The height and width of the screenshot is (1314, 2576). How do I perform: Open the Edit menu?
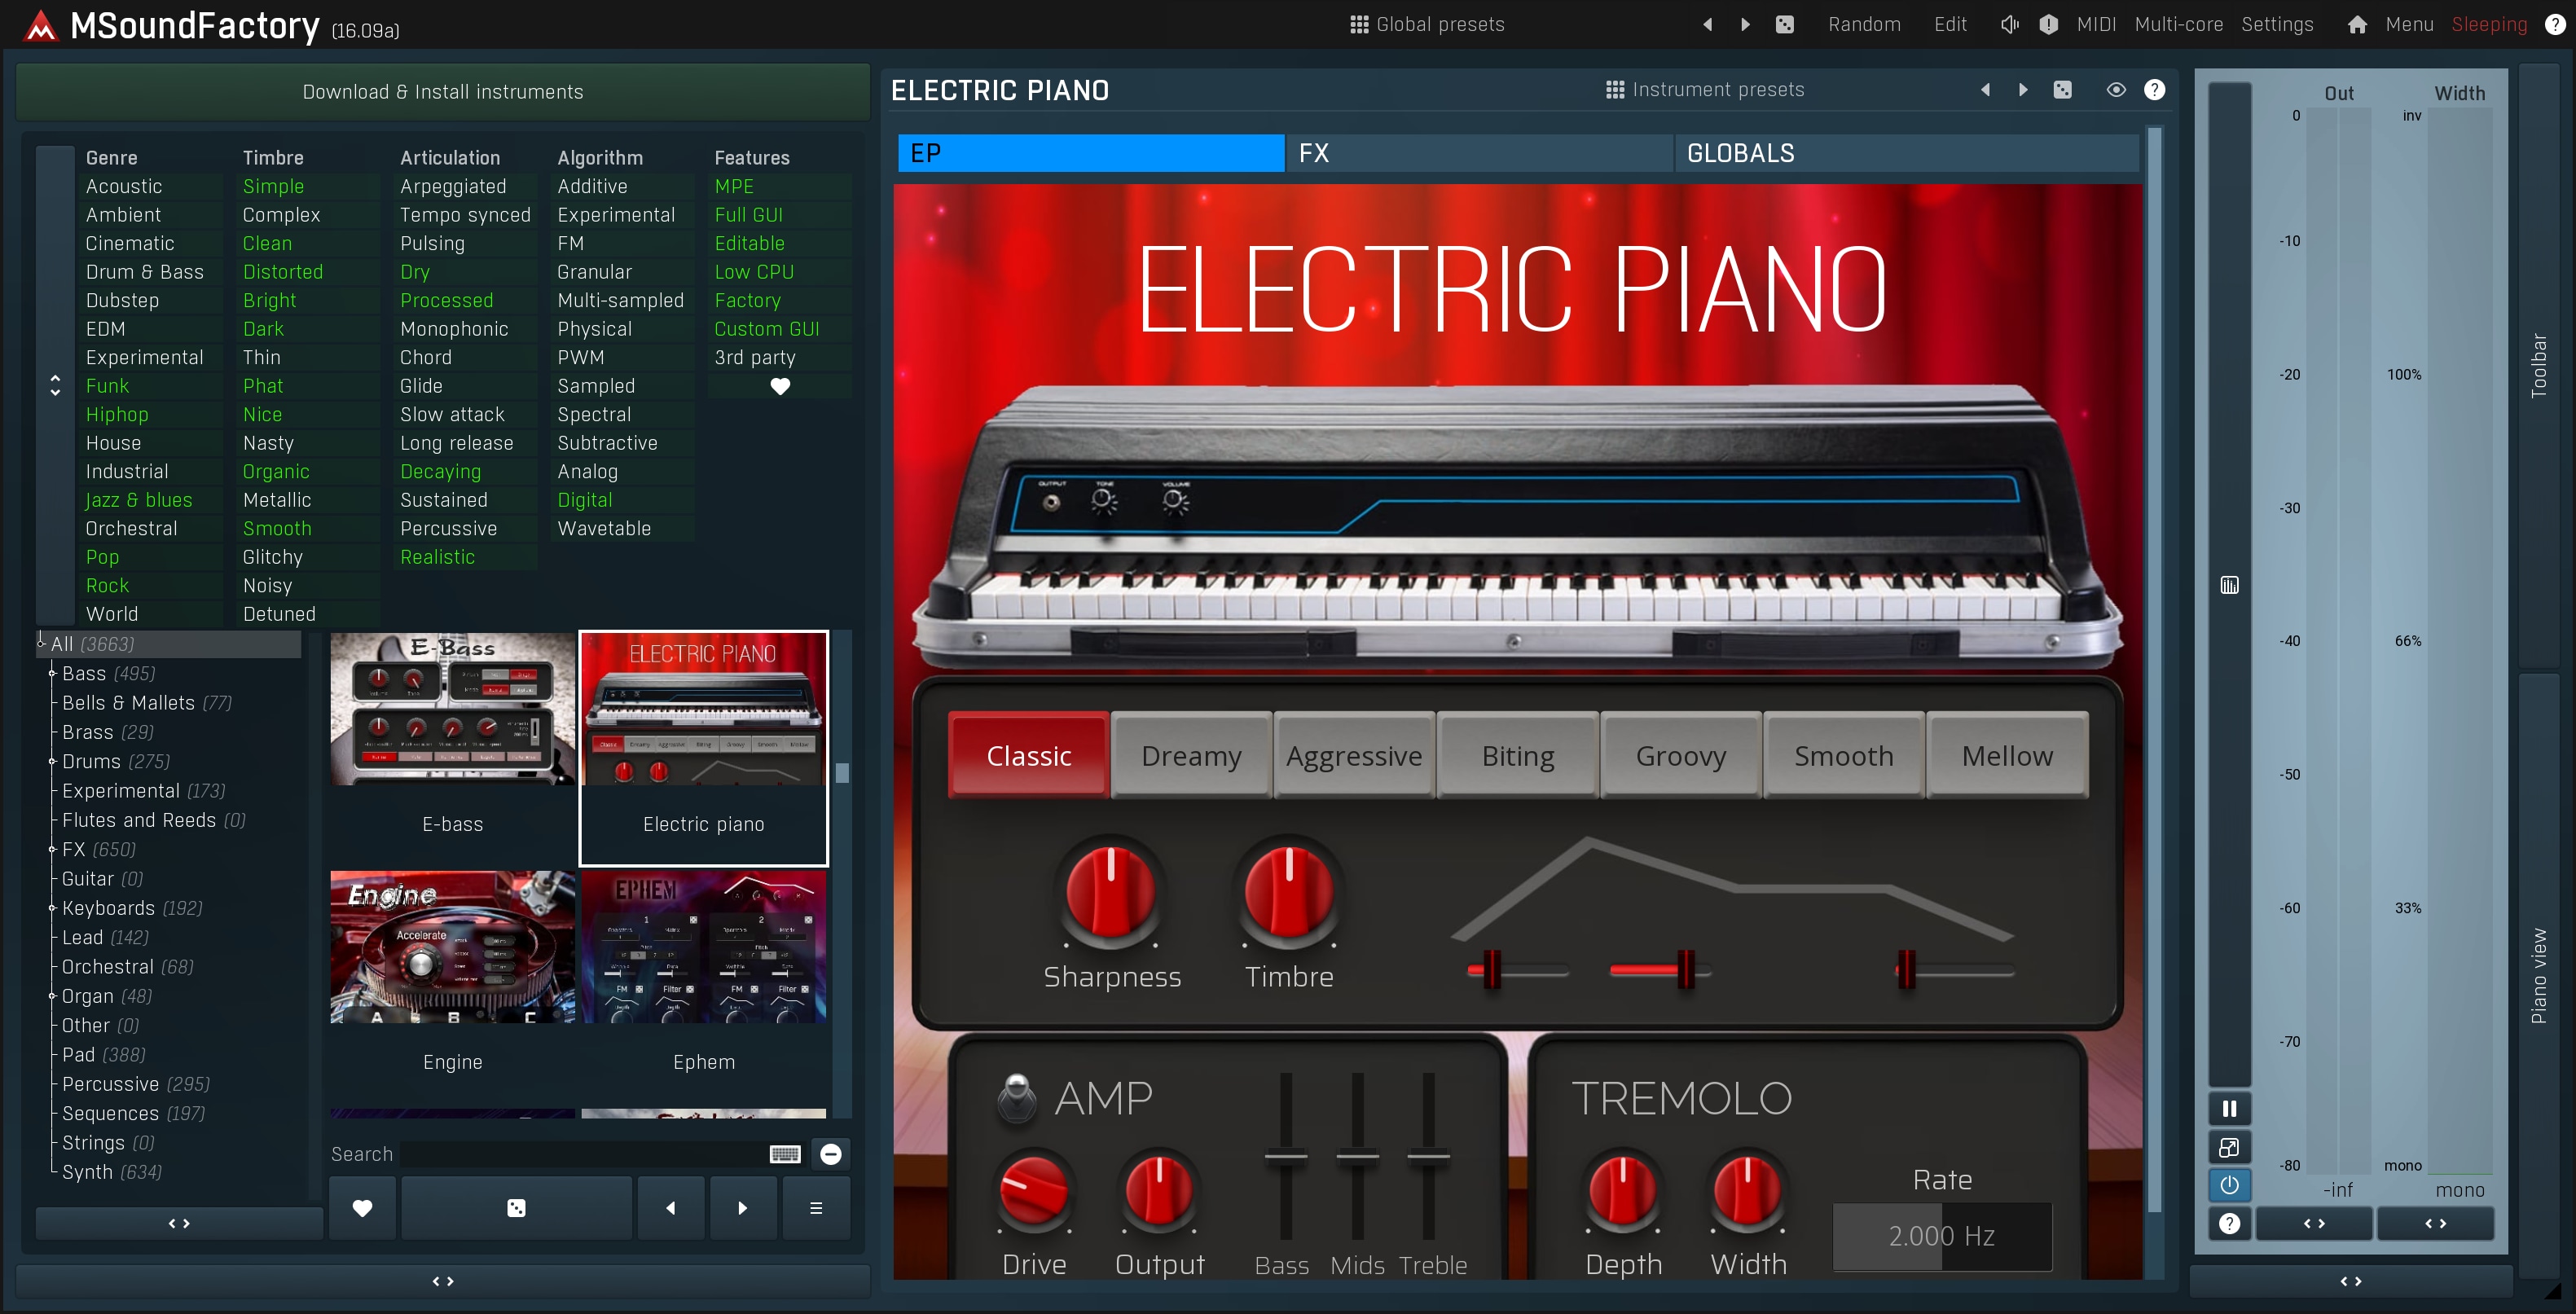[1950, 25]
